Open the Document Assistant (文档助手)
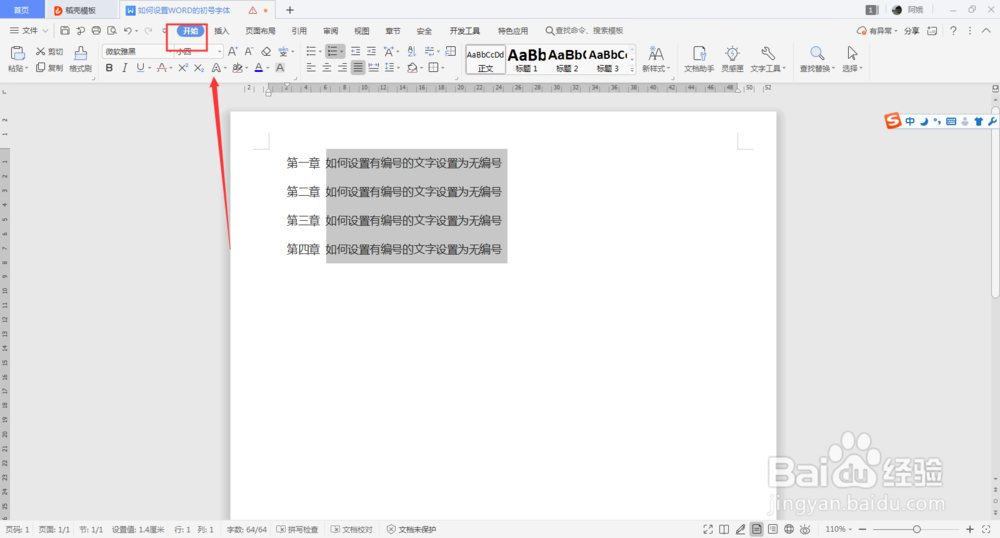1000x538 pixels. click(699, 59)
